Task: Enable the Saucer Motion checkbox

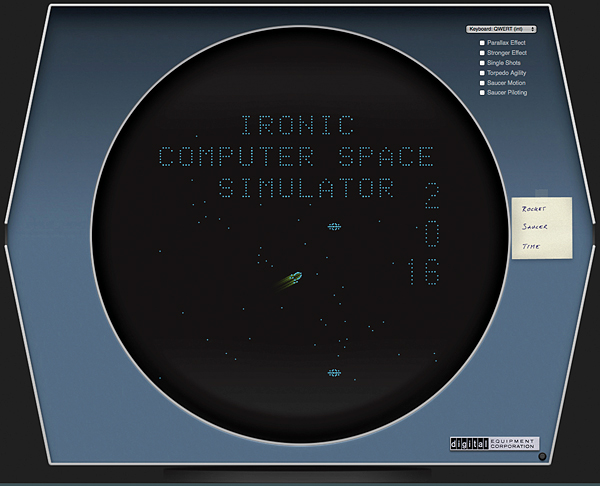Action: coord(482,83)
